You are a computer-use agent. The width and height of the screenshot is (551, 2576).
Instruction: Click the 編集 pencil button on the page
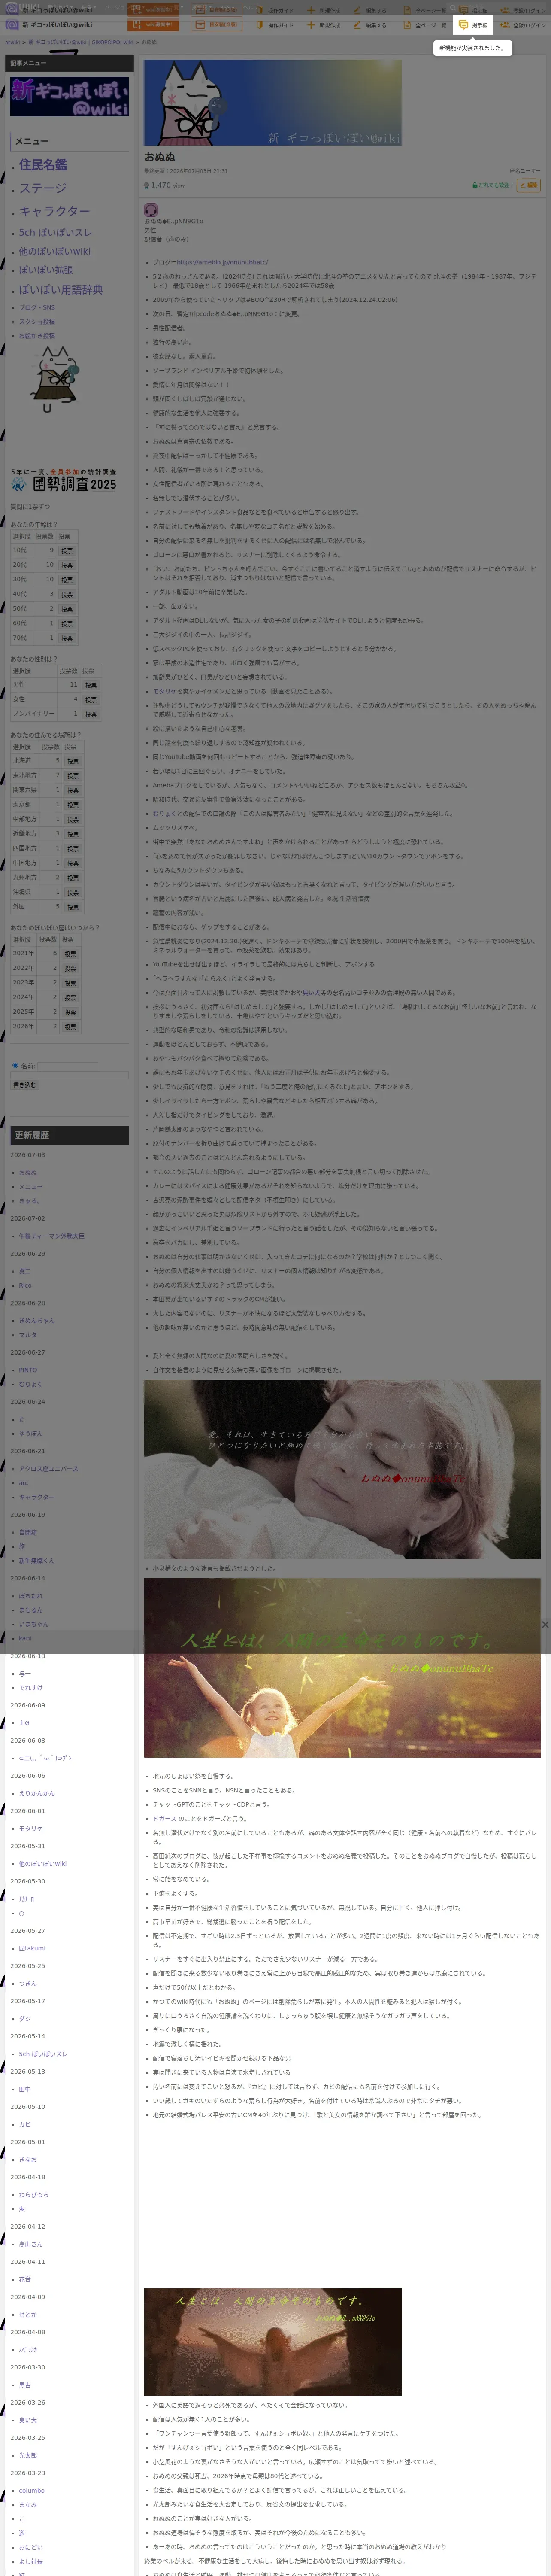tap(529, 185)
